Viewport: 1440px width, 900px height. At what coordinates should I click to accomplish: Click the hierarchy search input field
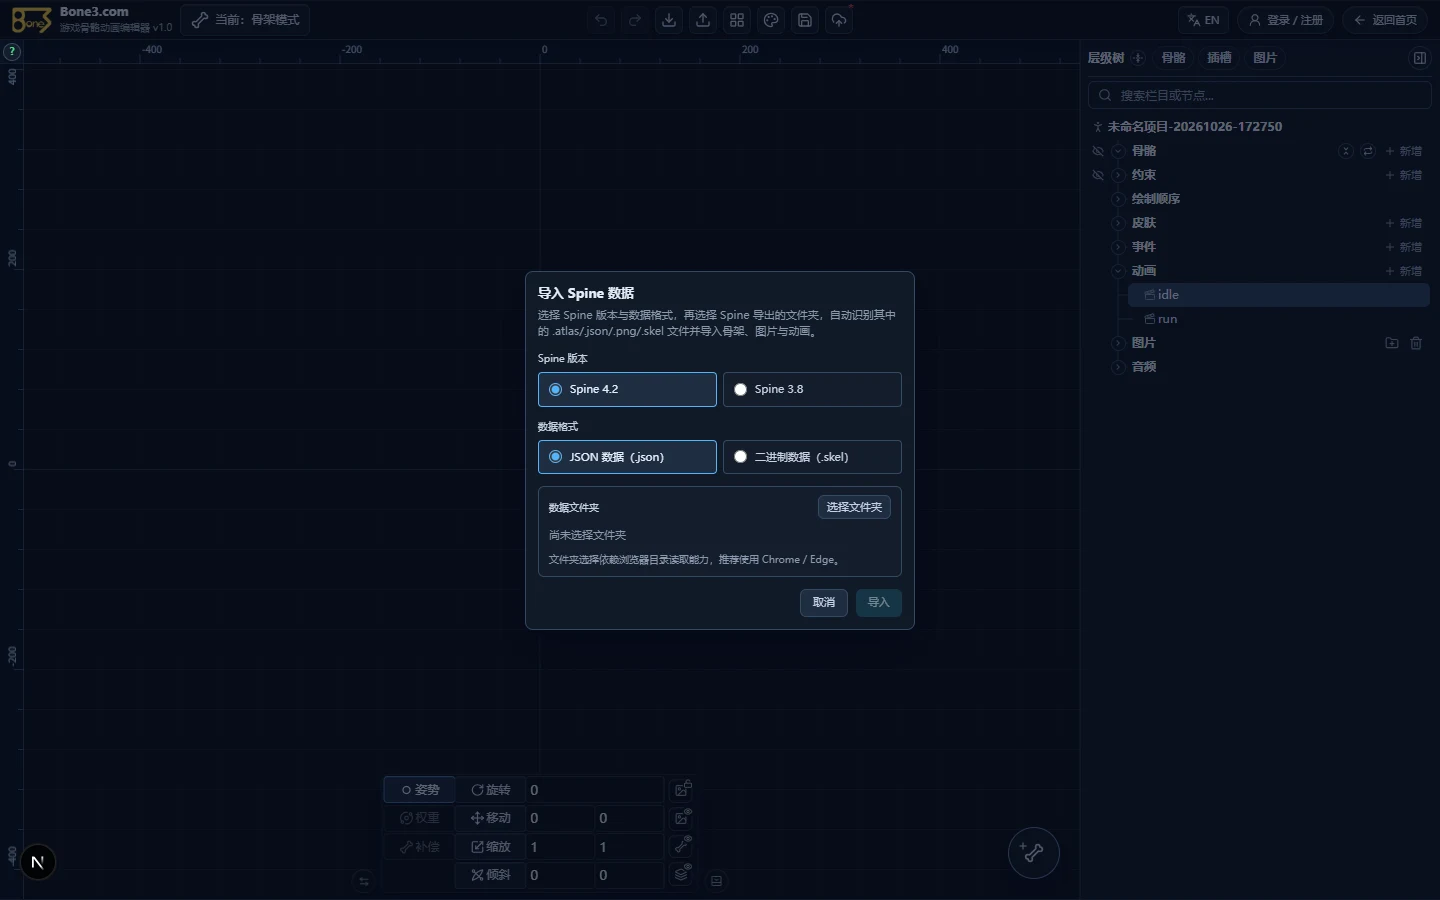tap(1260, 95)
